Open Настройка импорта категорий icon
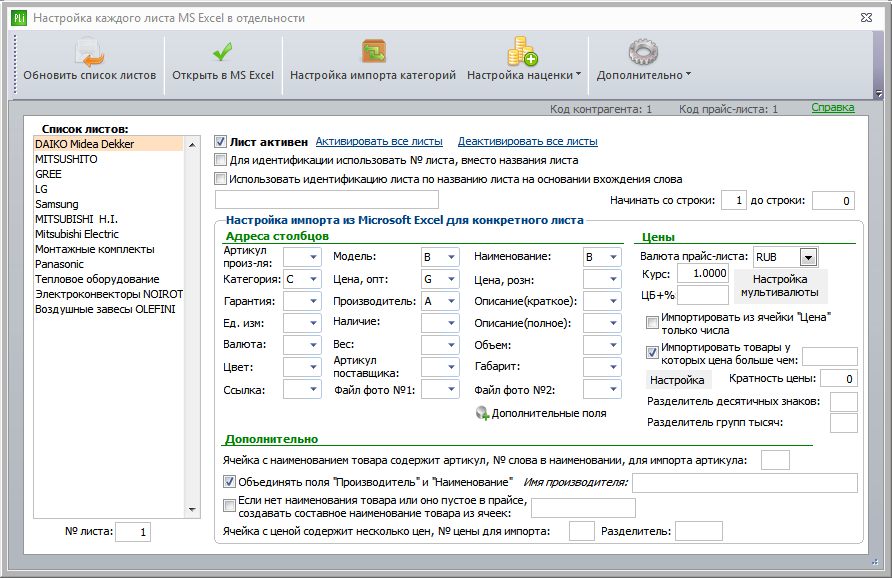The height and width of the screenshot is (578, 892). click(373, 52)
